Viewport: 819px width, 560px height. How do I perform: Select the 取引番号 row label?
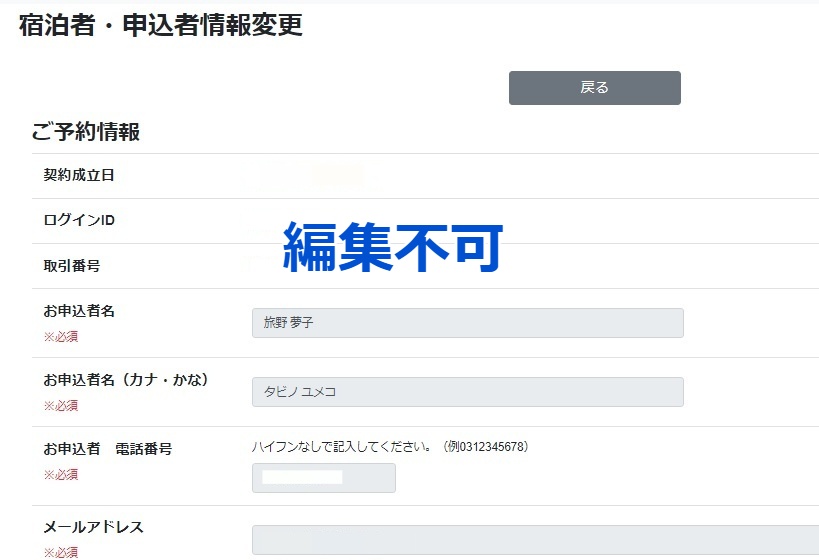[x=72, y=265]
